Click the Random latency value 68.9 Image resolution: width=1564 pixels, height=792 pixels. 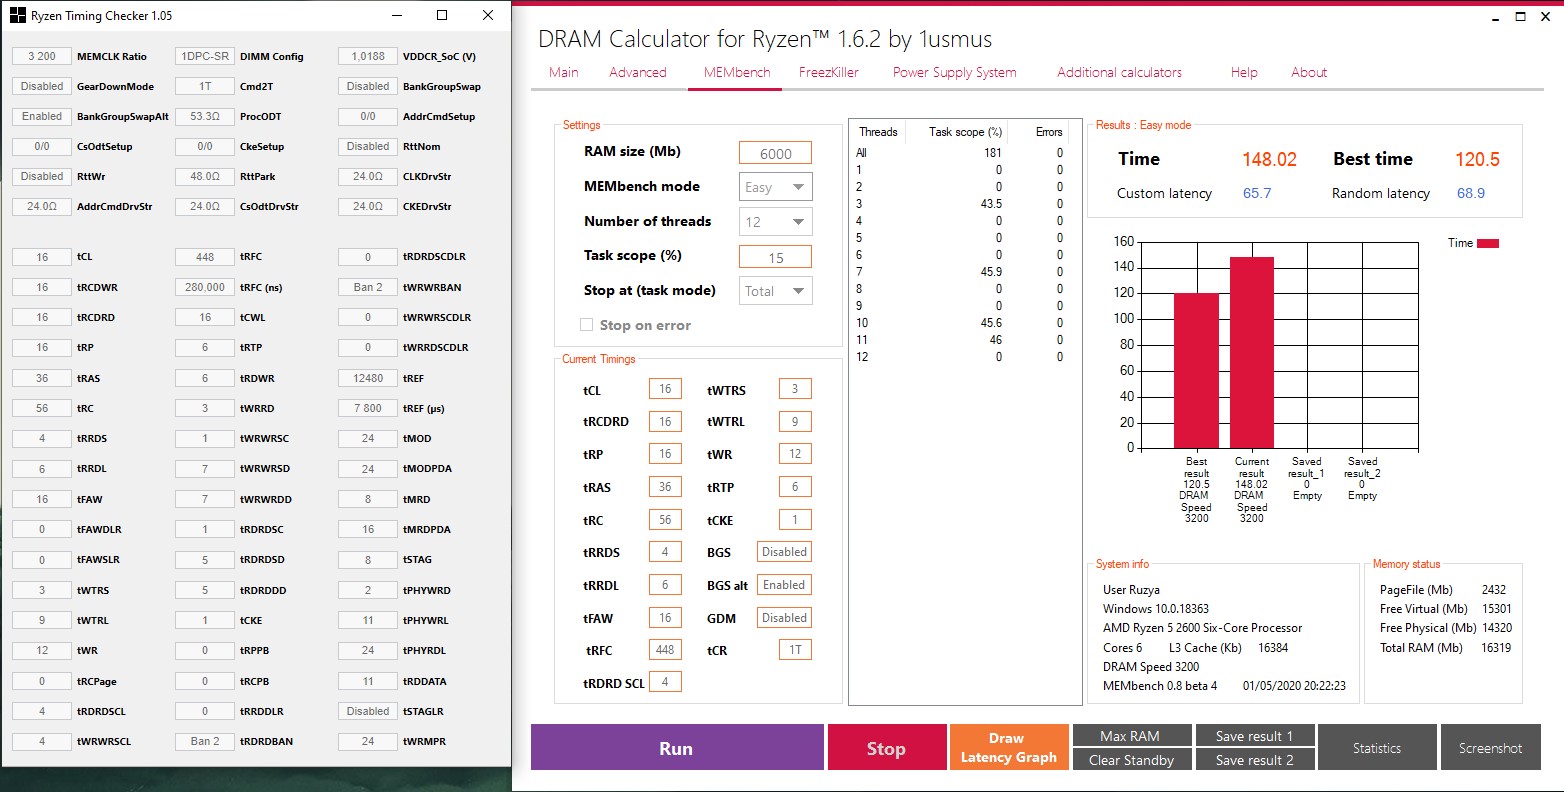[x=1471, y=193]
